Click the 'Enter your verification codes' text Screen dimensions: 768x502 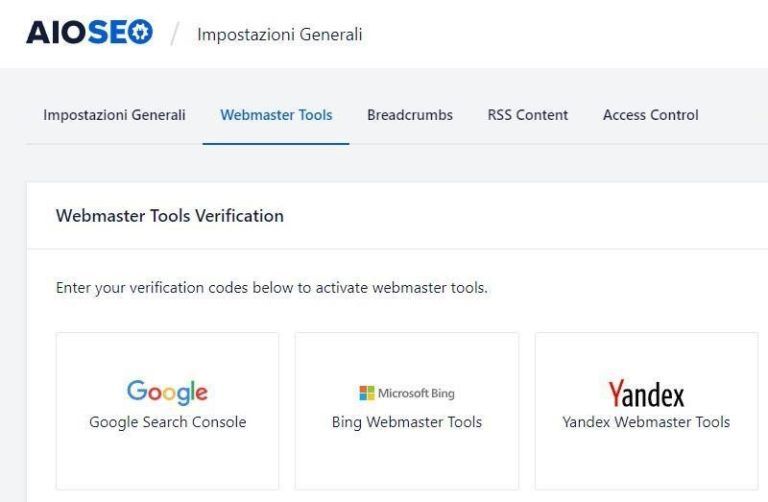(x=272, y=287)
